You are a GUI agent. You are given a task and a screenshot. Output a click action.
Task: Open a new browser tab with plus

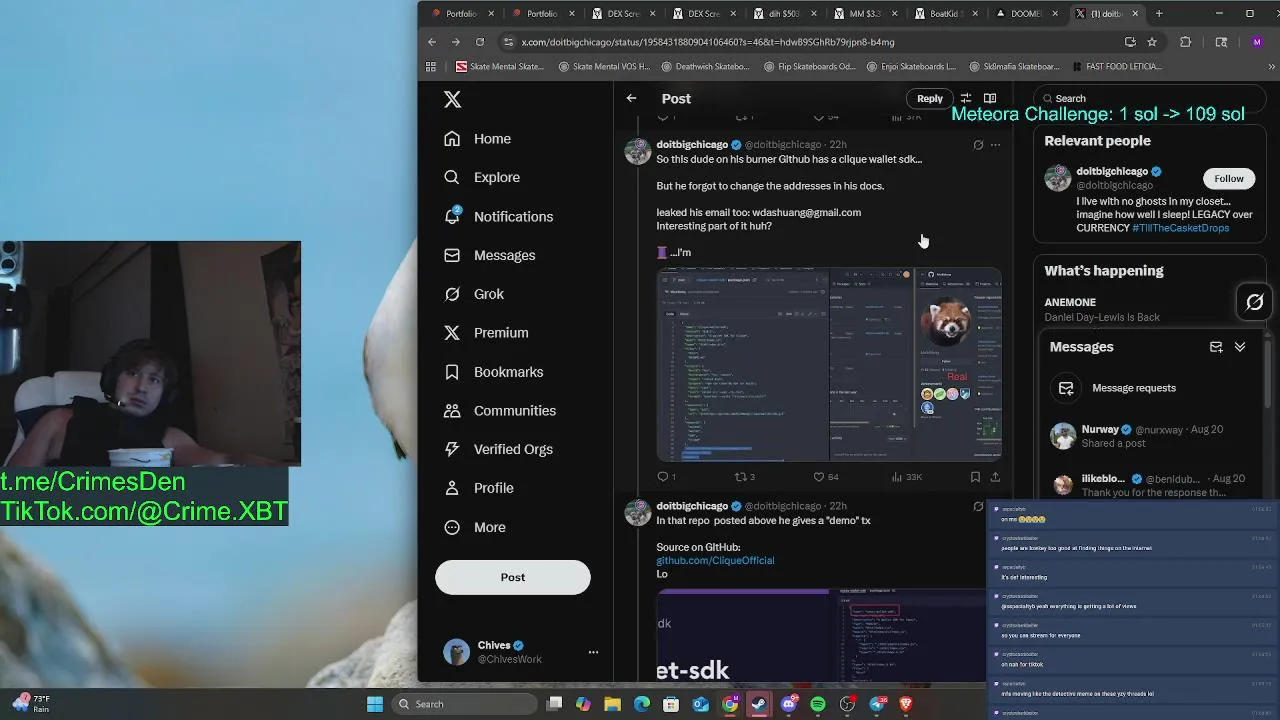pos(1159,14)
